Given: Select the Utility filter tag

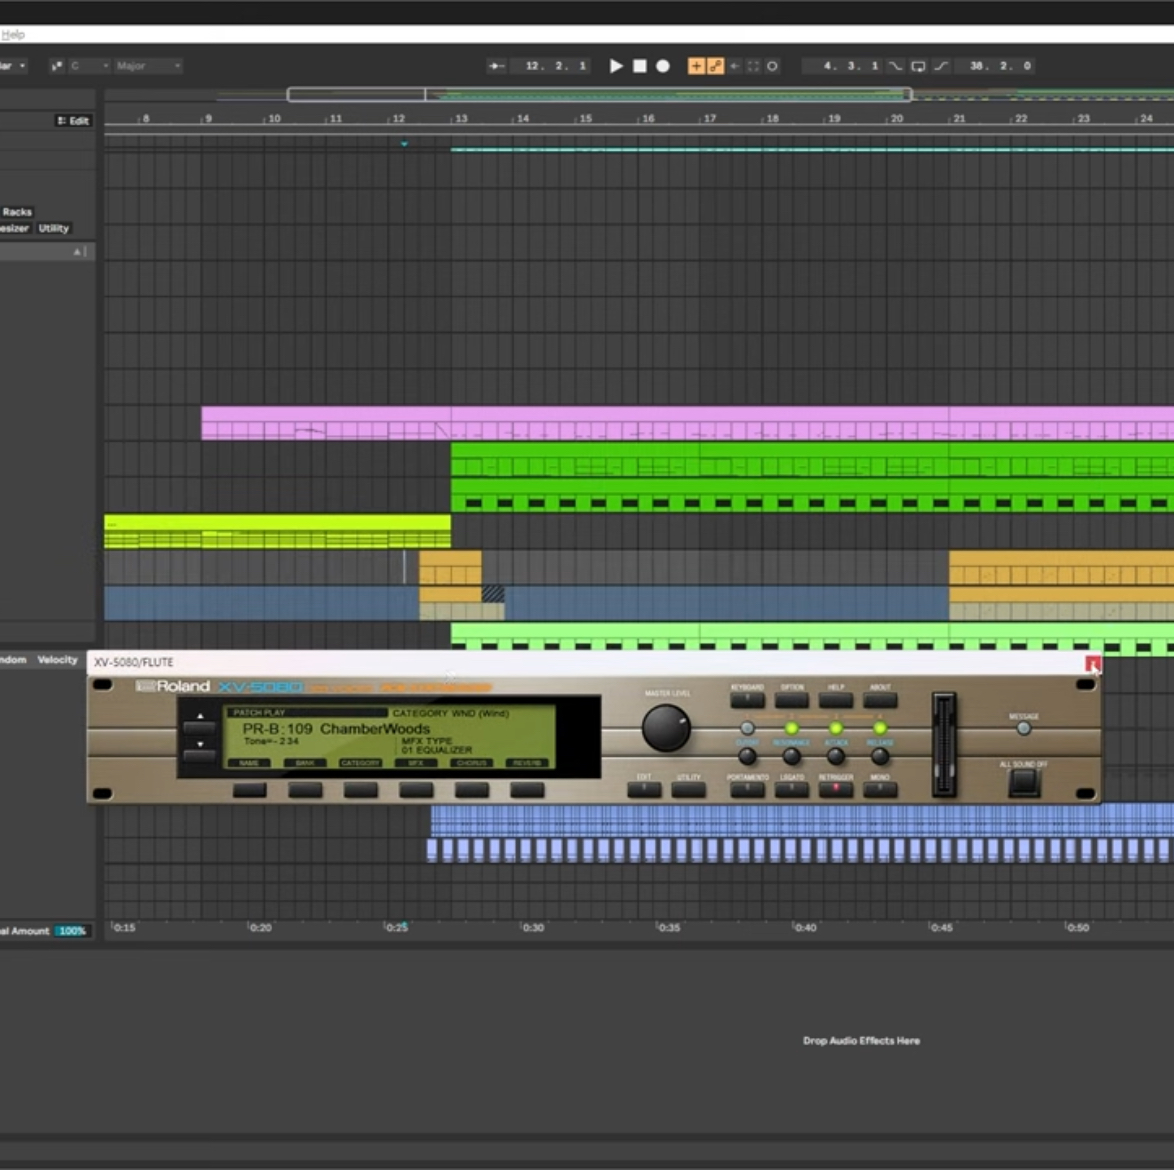Looking at the screenshot, I should pos(54,228).
